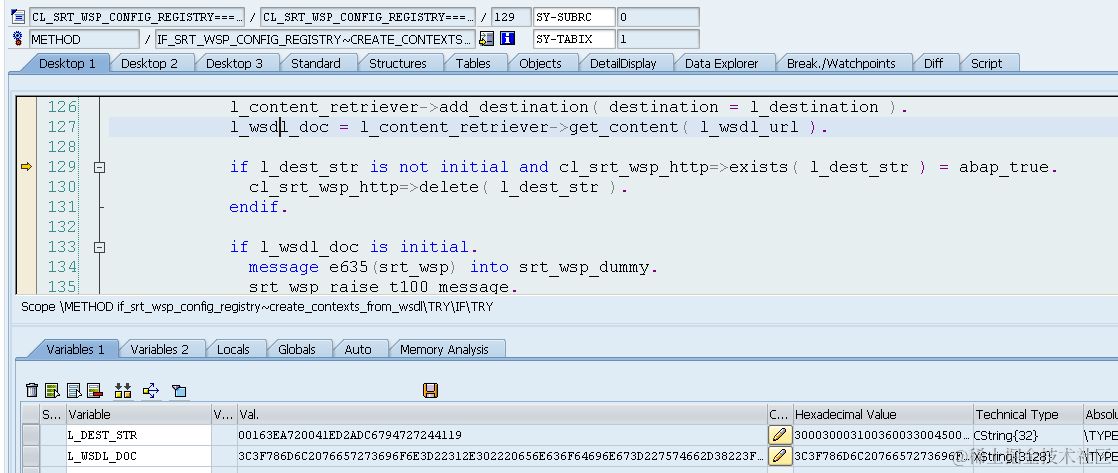Open the Standard tab

coord(315,63)
